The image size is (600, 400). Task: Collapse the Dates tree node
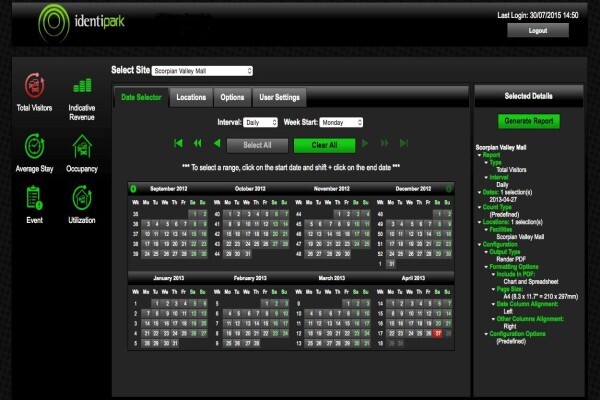[x=479, y=192]
